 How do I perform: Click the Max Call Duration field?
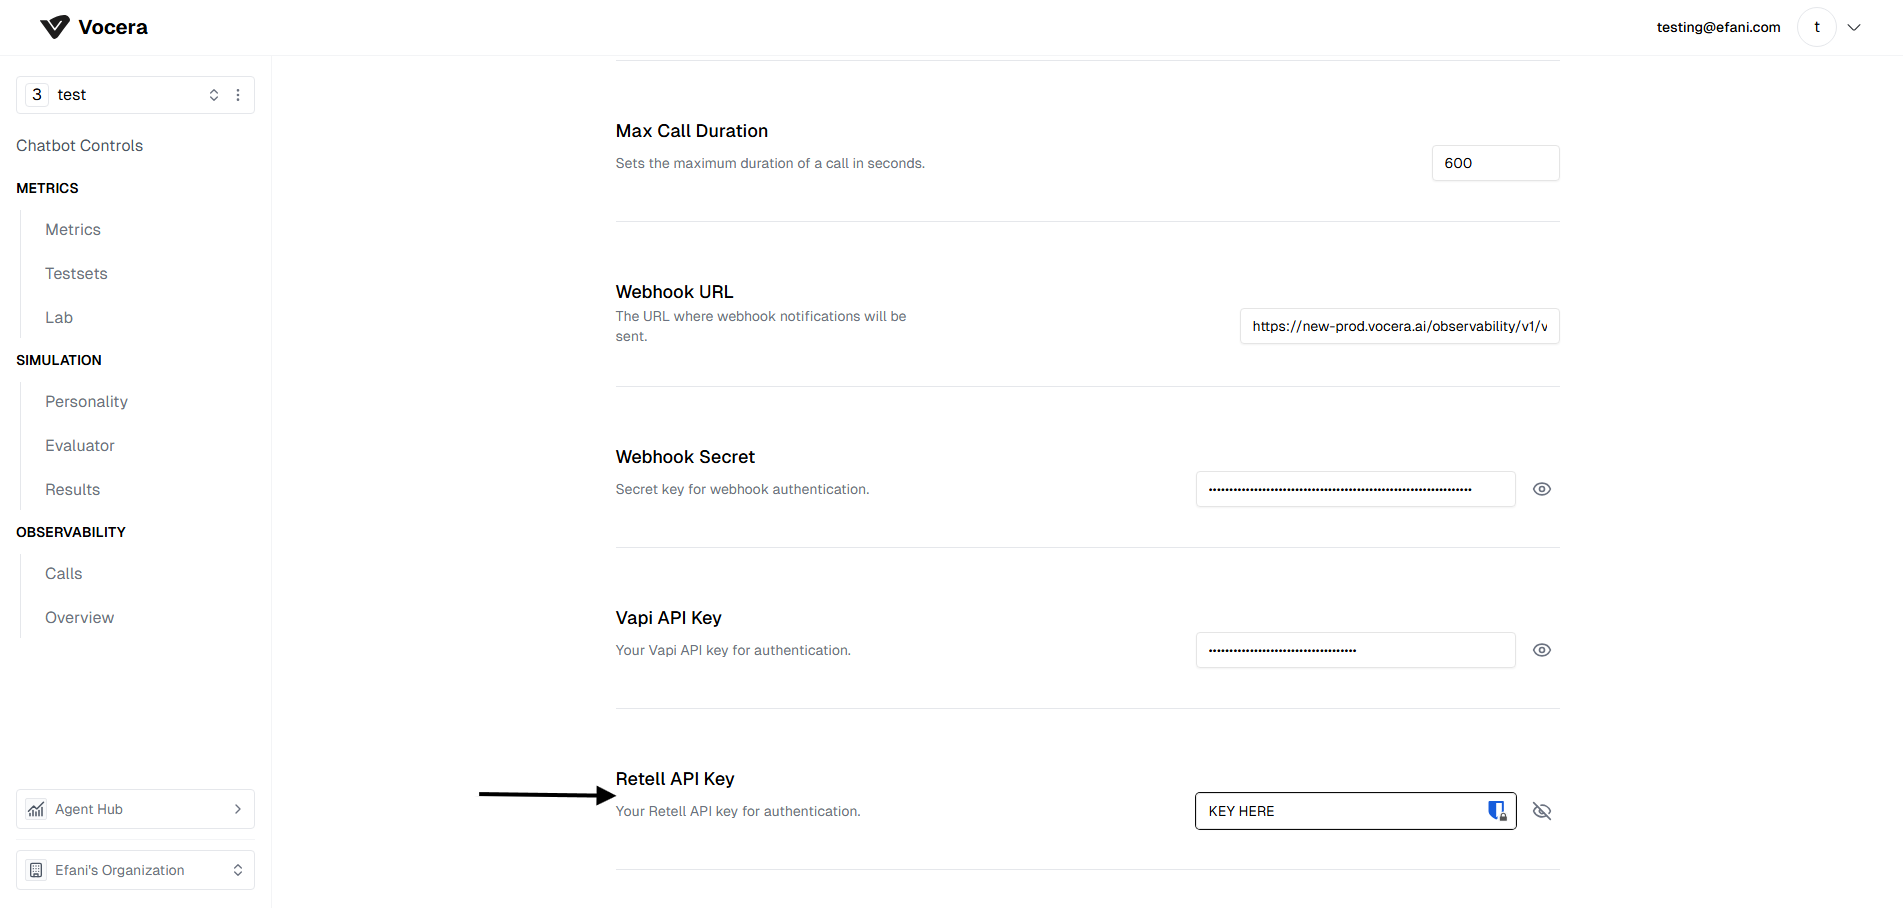1495,163
